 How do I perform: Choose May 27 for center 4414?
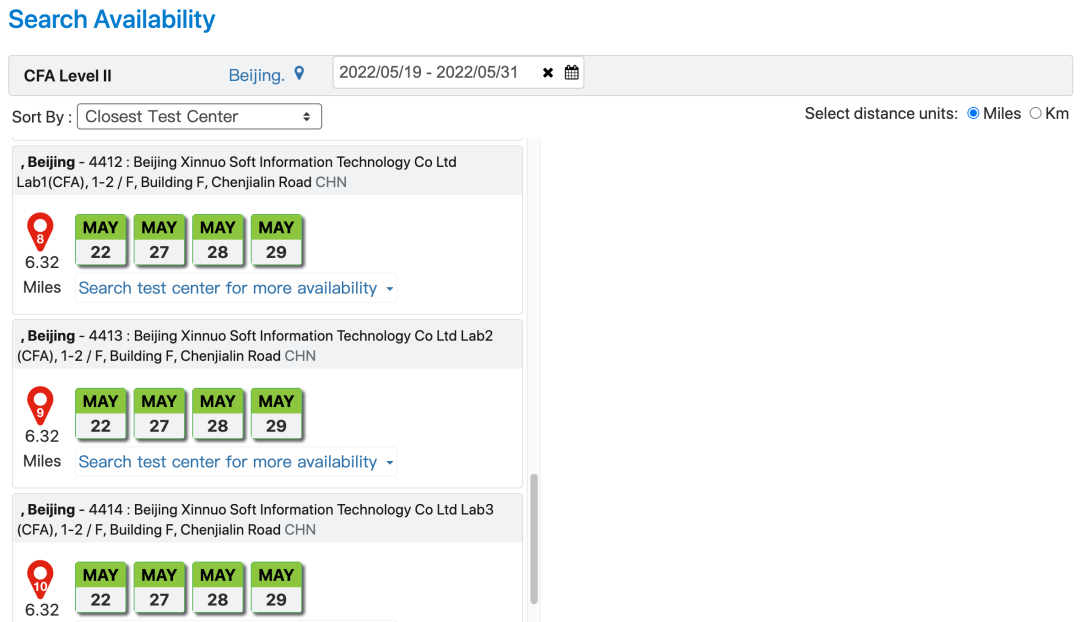[x=159, y=588]
